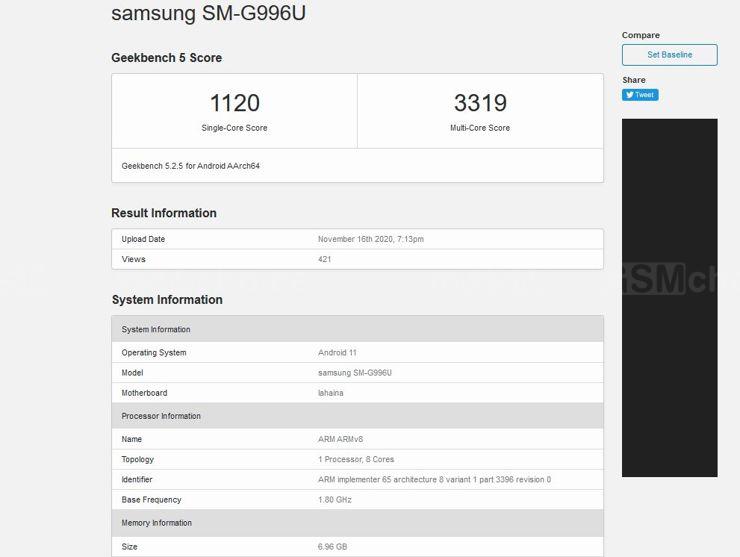Click the processor Name label

point(132,439)
